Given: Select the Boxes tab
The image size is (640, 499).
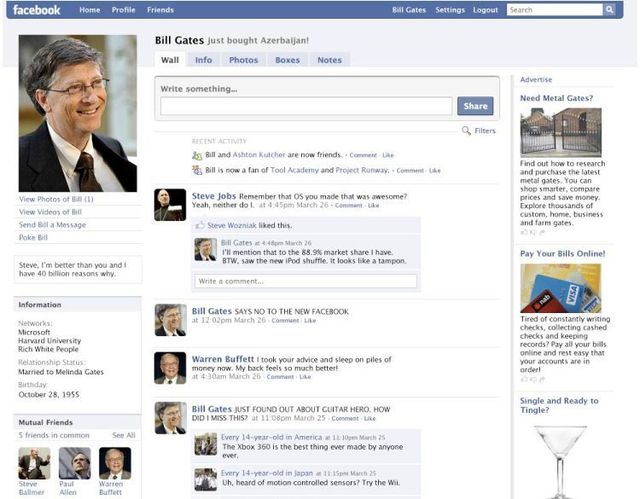Looking at the screenshot, I should coord(287,60).
